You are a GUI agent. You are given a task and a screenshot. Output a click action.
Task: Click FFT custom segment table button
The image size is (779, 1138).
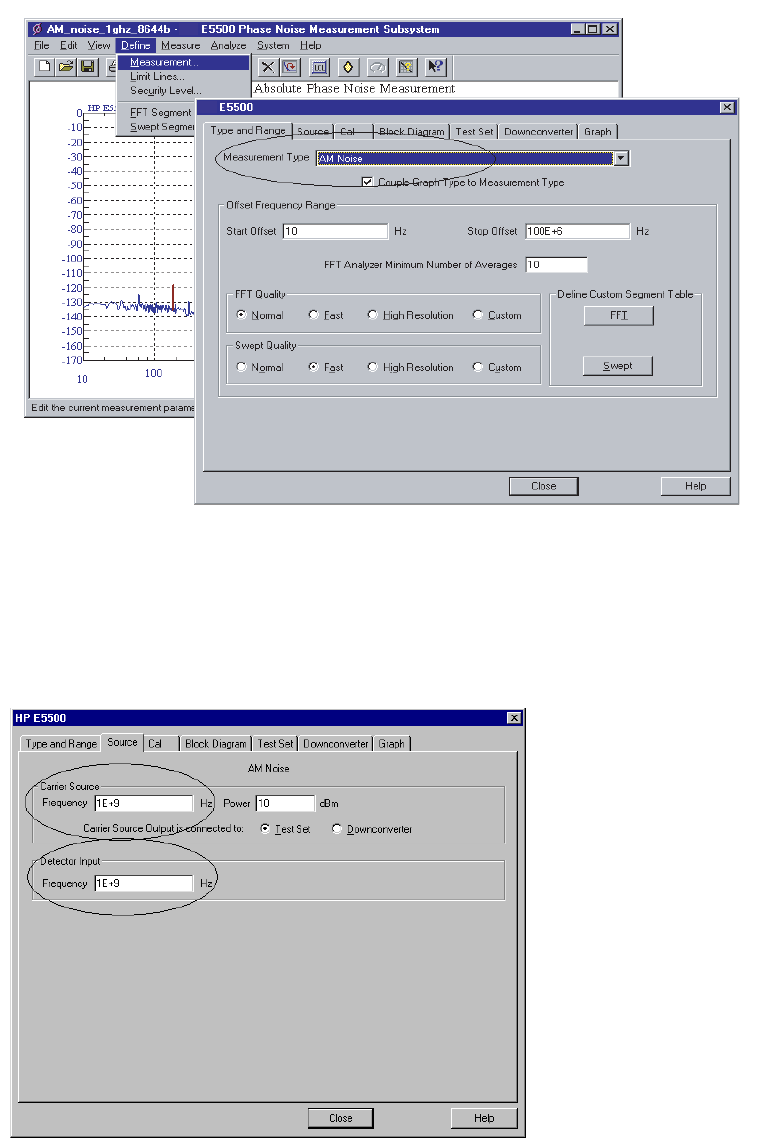click(619, 315)
